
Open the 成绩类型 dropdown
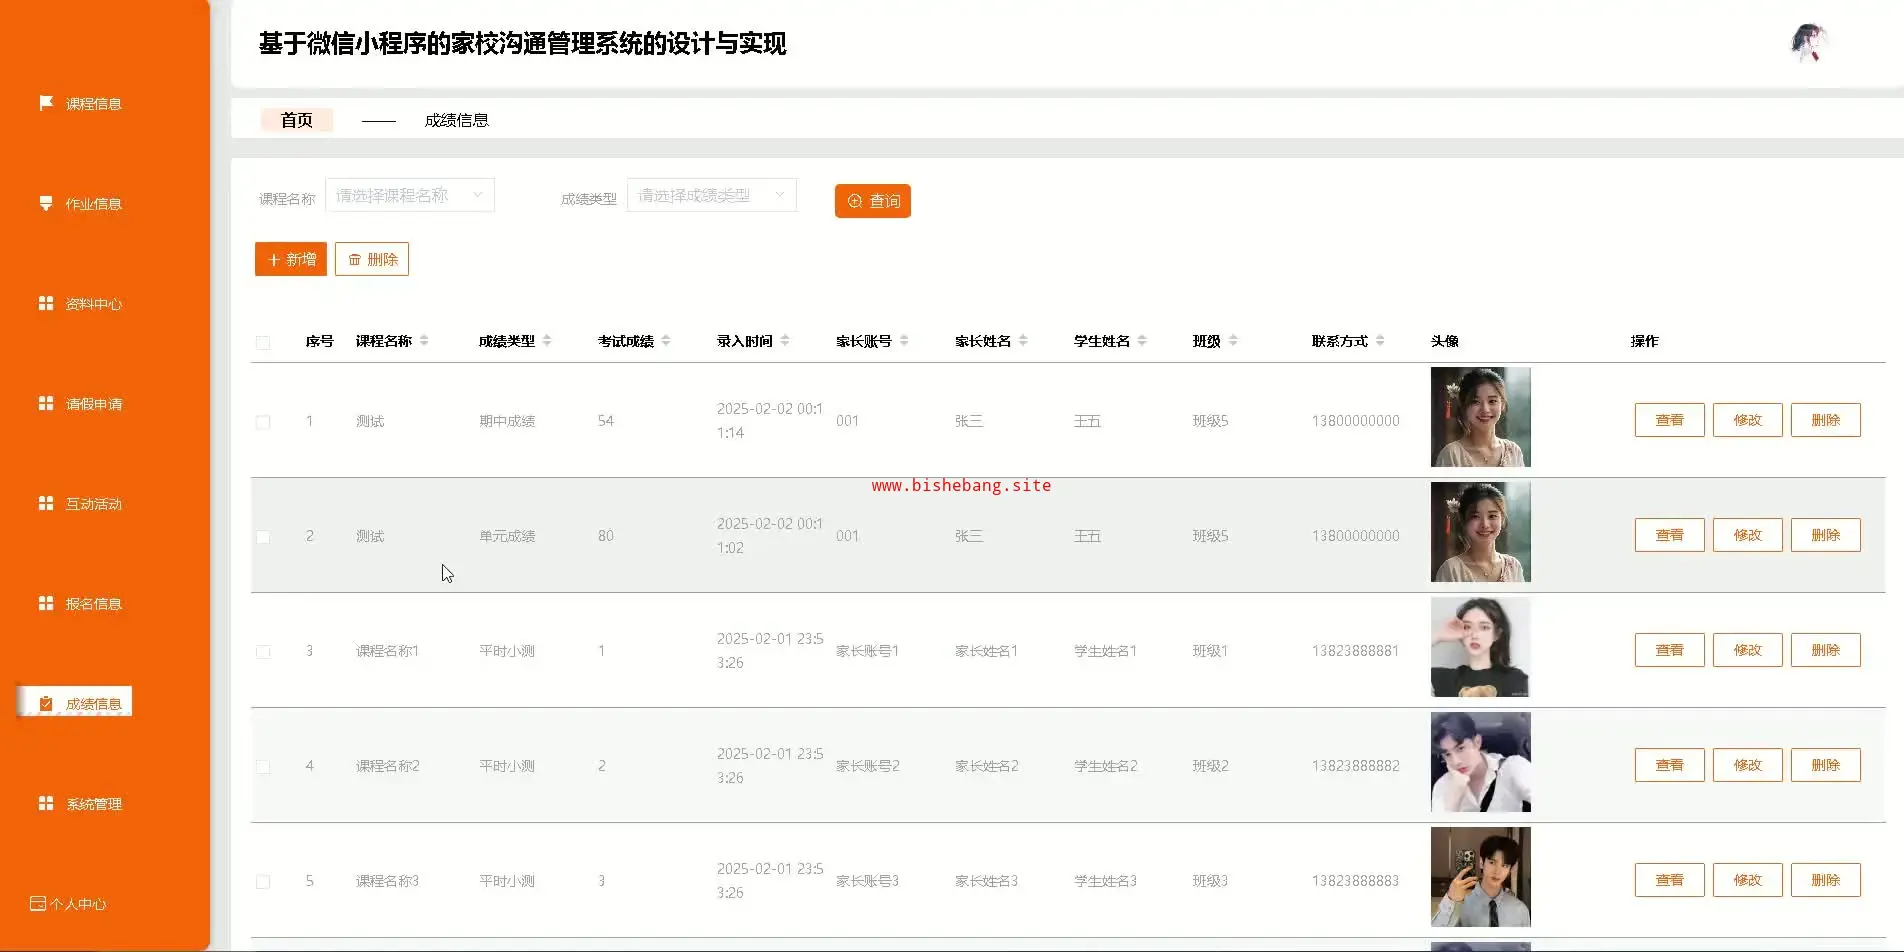711,195
